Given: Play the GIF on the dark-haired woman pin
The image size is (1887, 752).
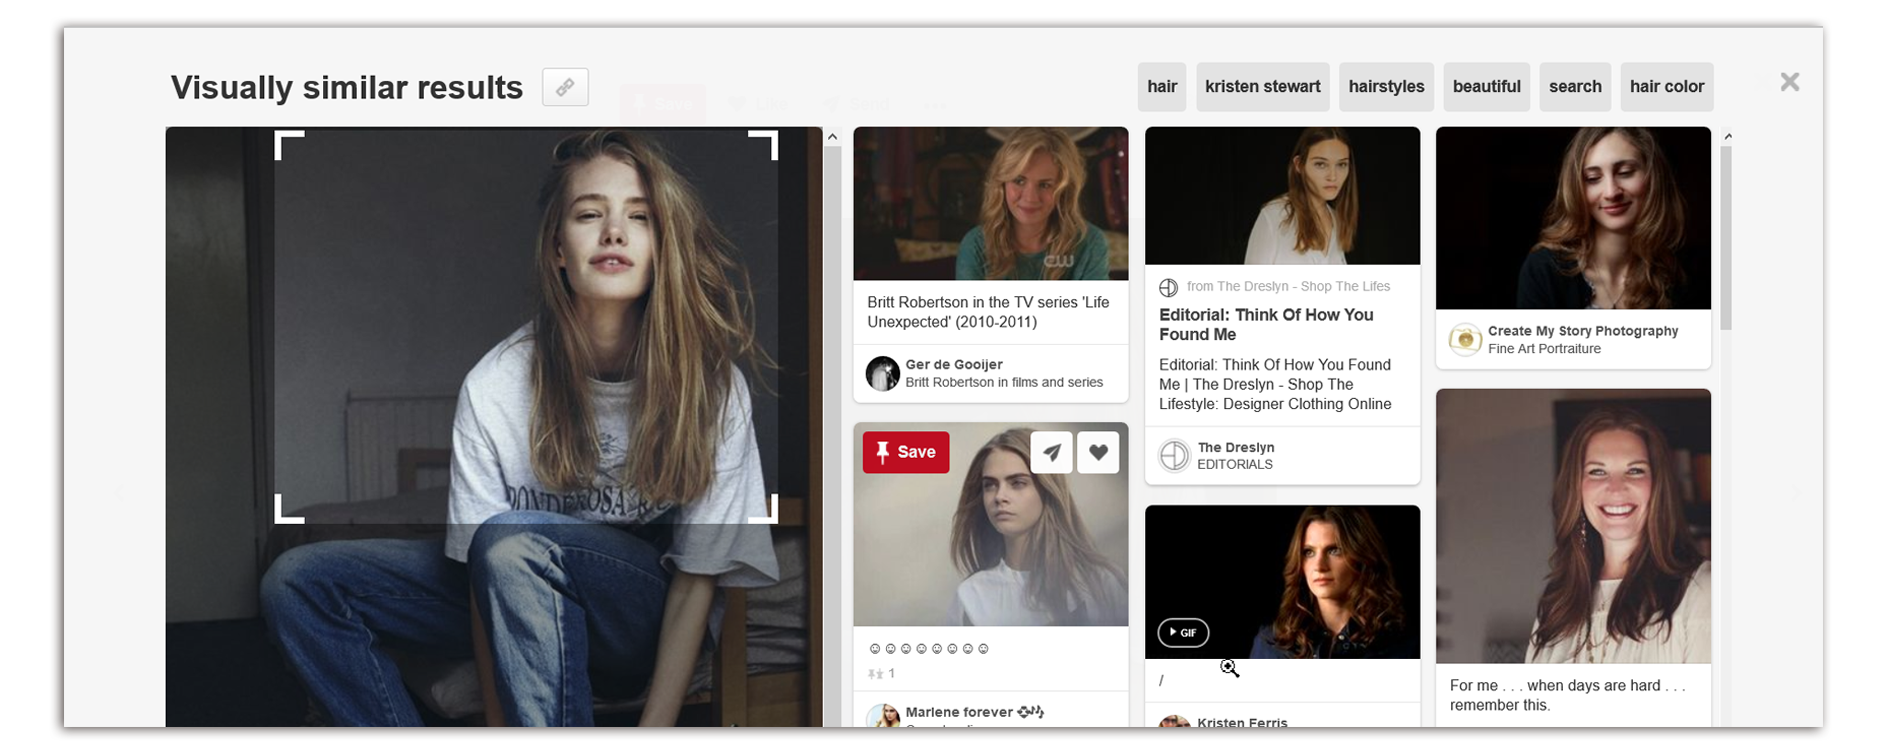Looking at the screenshot, I should 1183,632.
